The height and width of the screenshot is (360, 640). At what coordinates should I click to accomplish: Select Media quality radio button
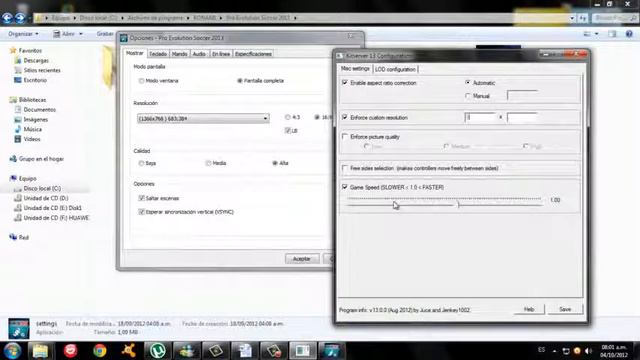point(208,163)
